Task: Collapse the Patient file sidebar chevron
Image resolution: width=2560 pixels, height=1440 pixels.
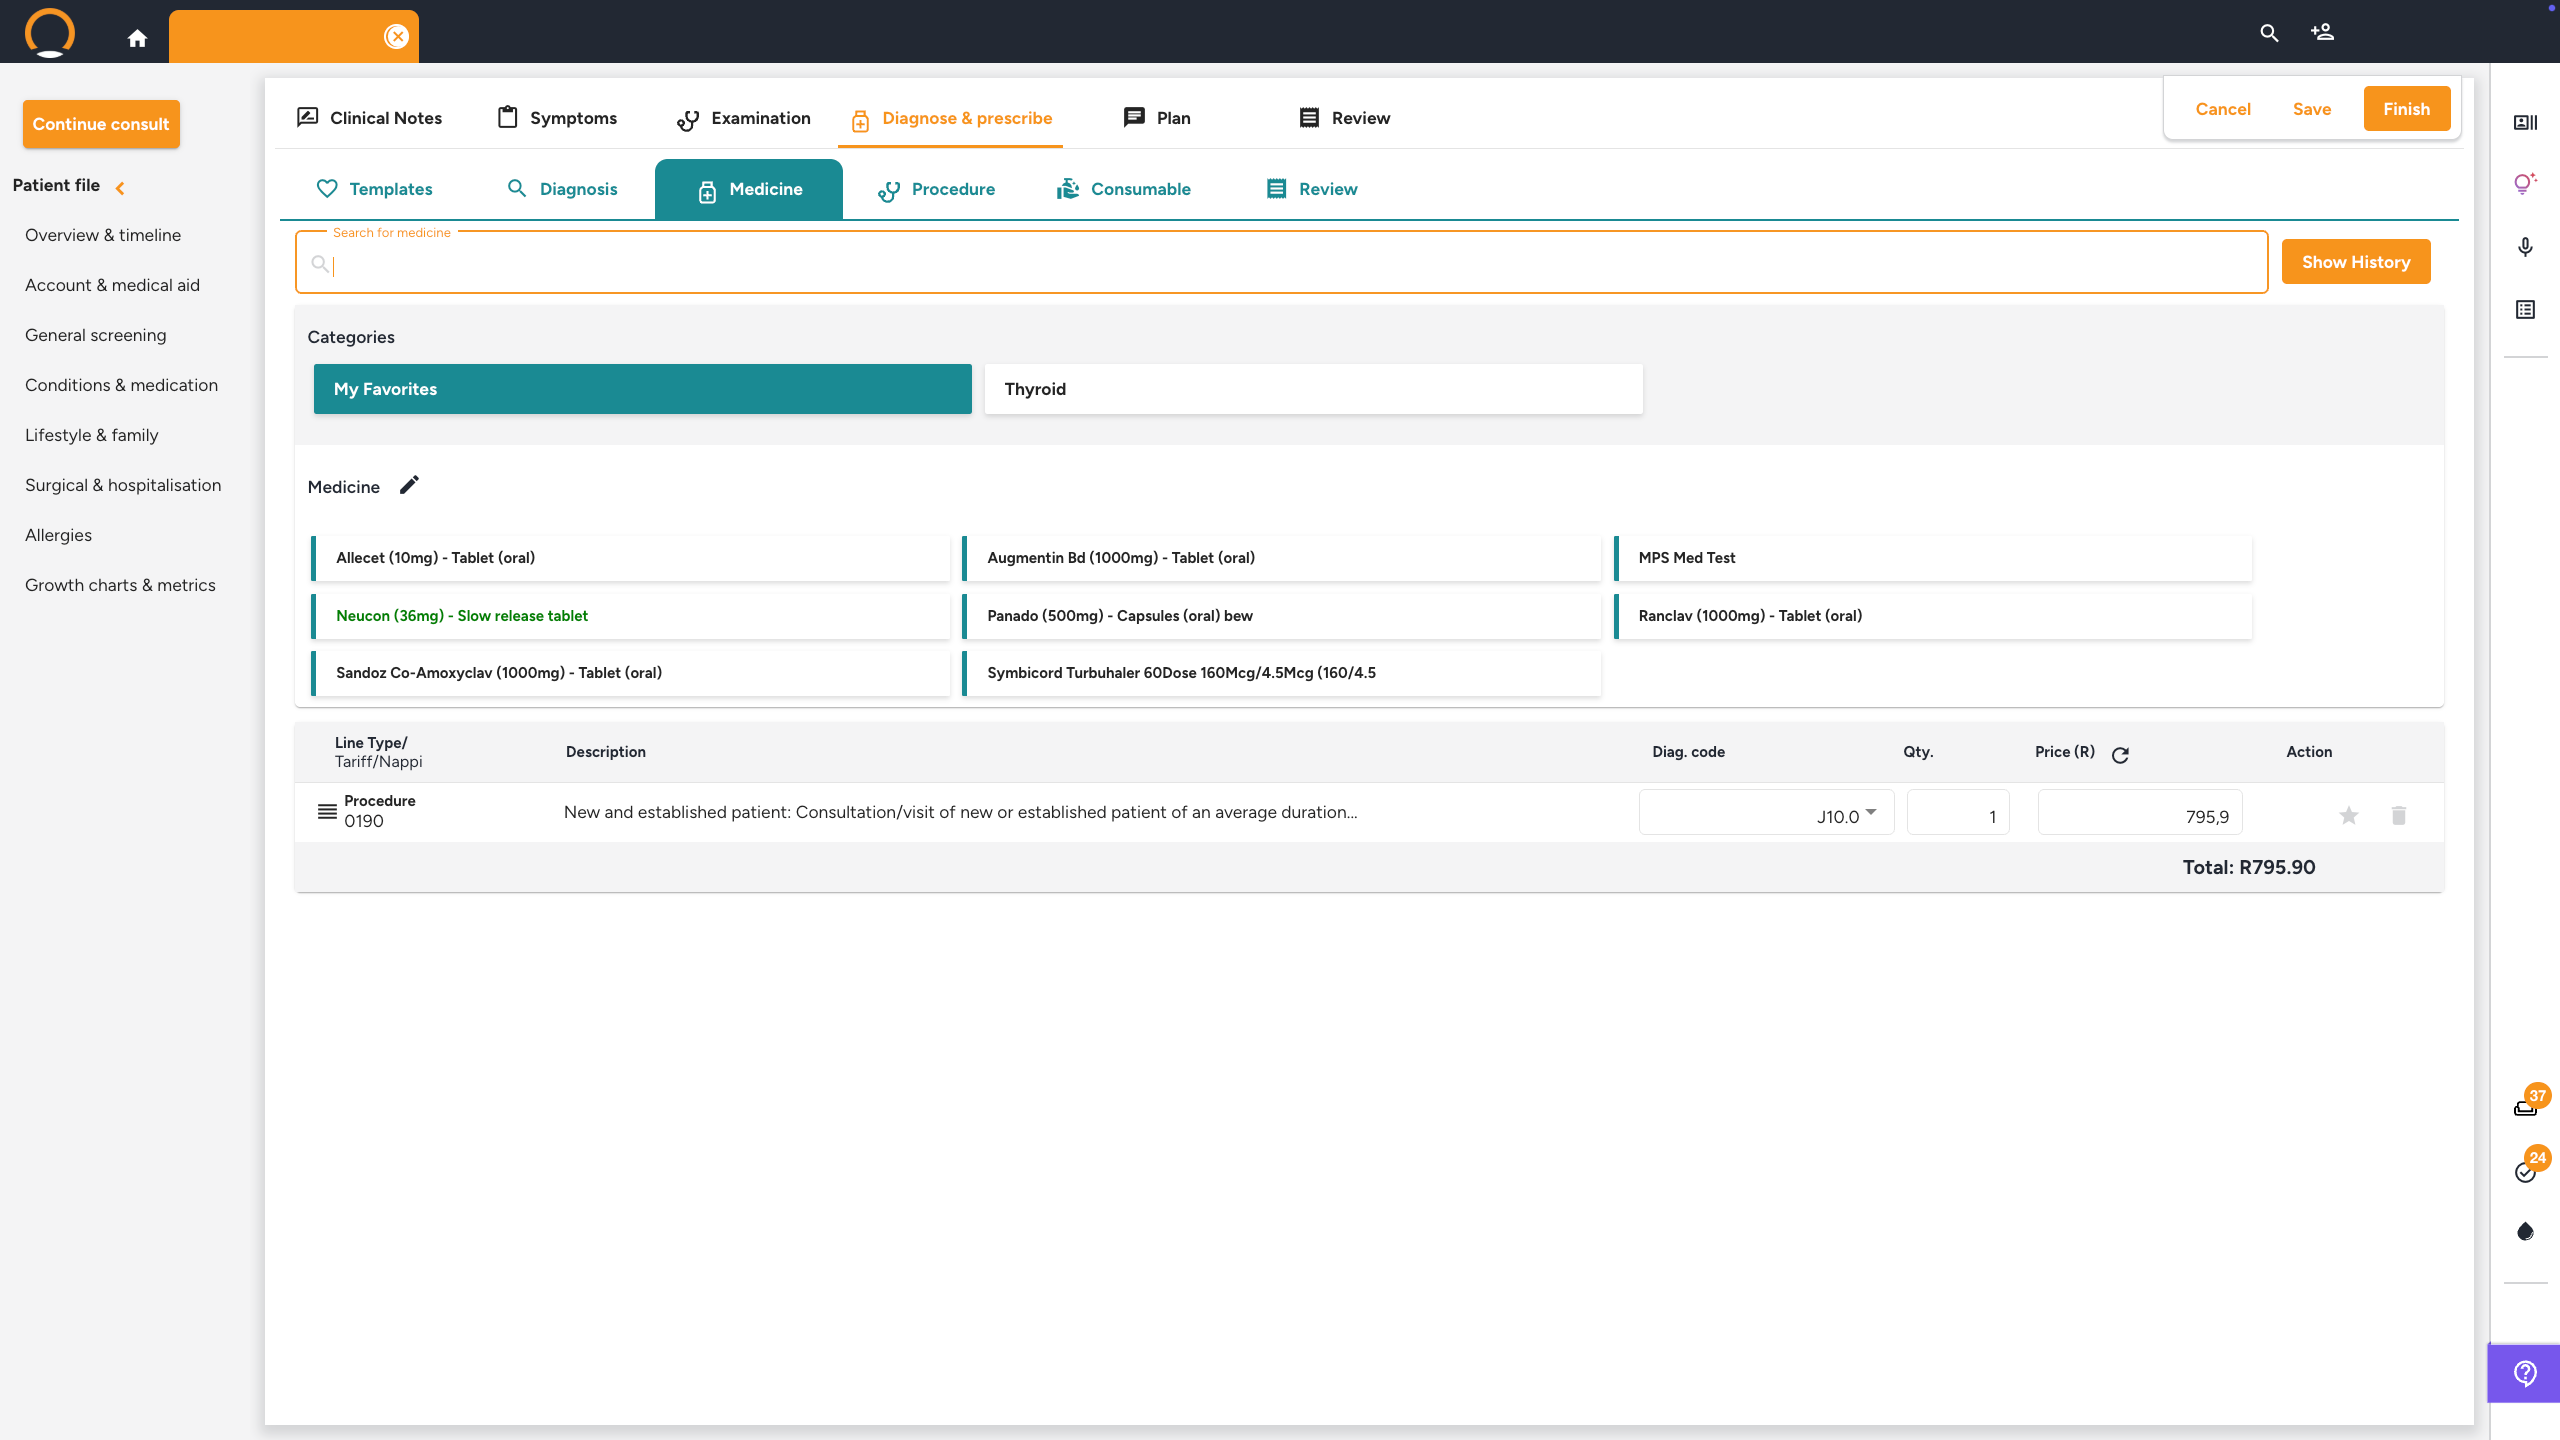Action: click(120, 187)
